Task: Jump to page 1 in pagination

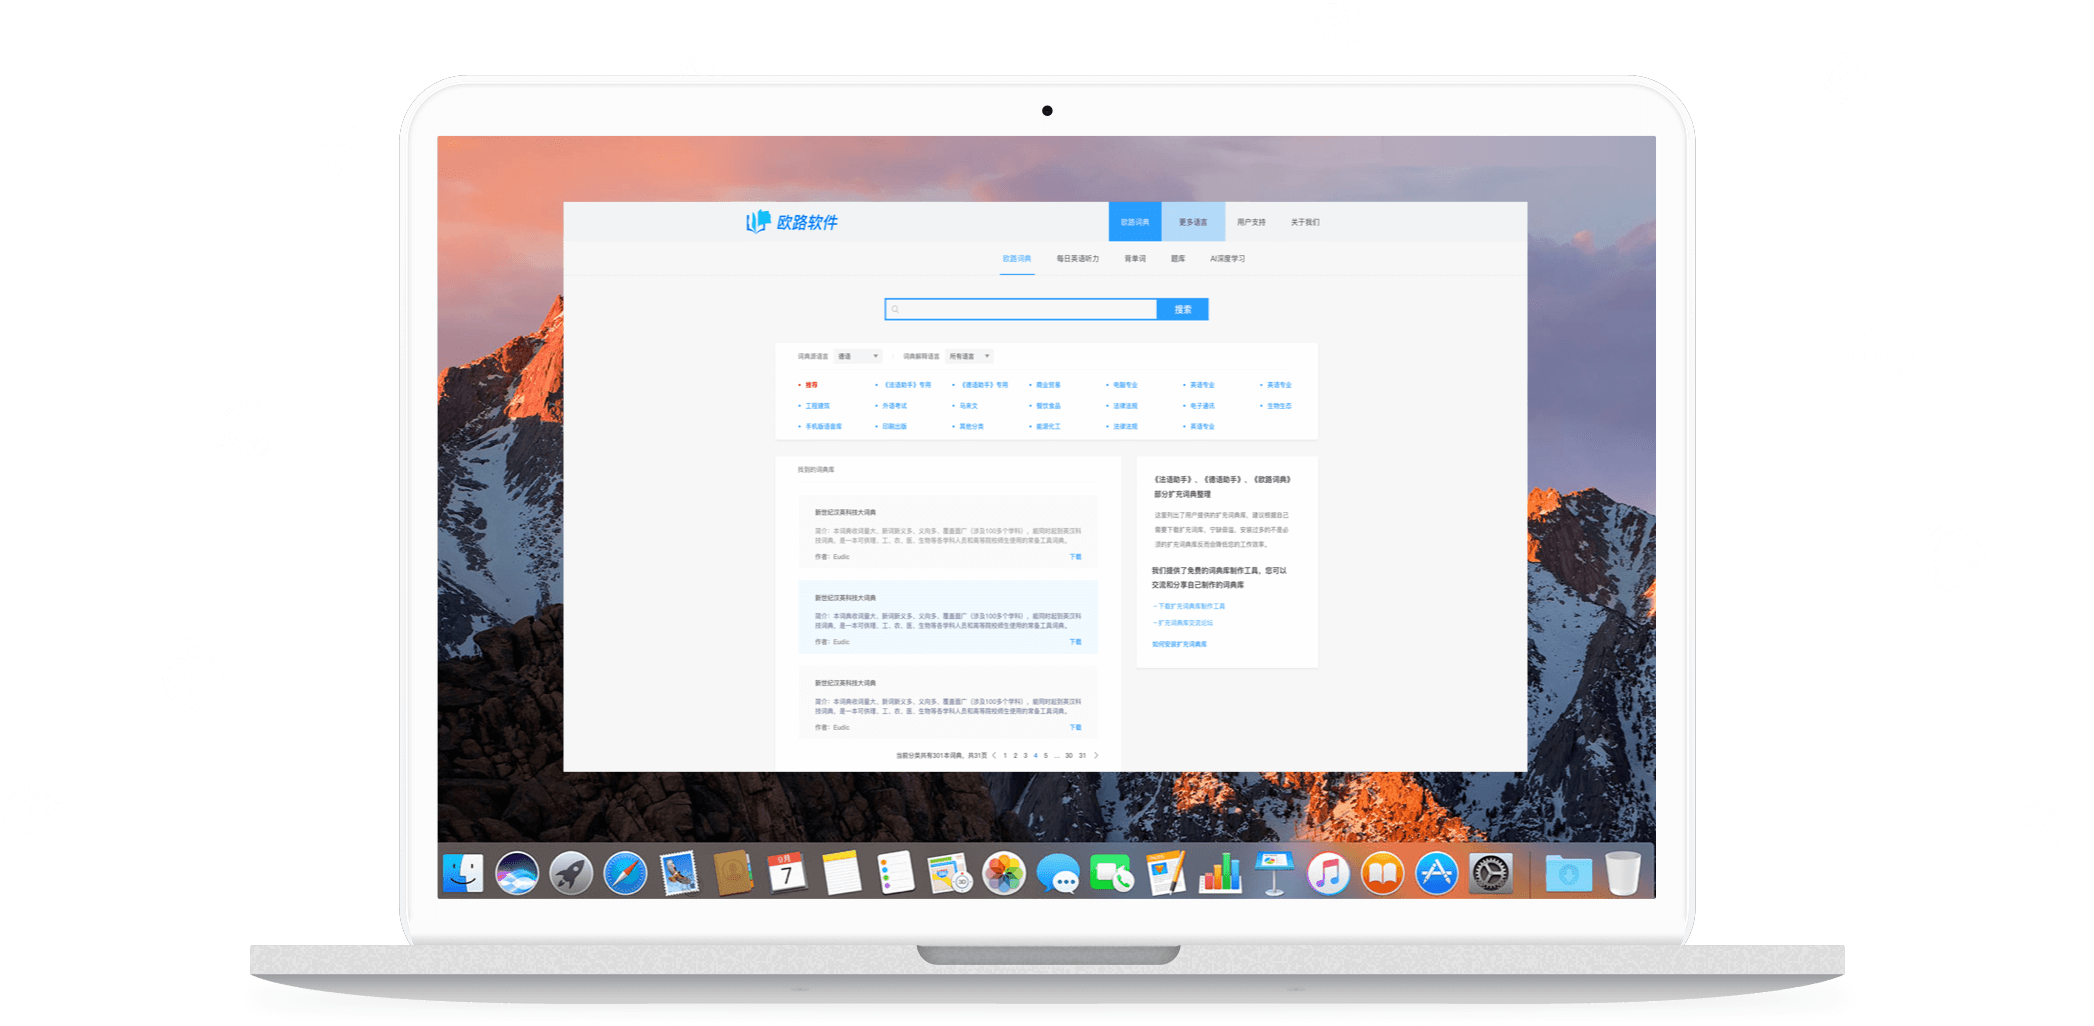Action: pyautogui.click(x=1005, y=756)
